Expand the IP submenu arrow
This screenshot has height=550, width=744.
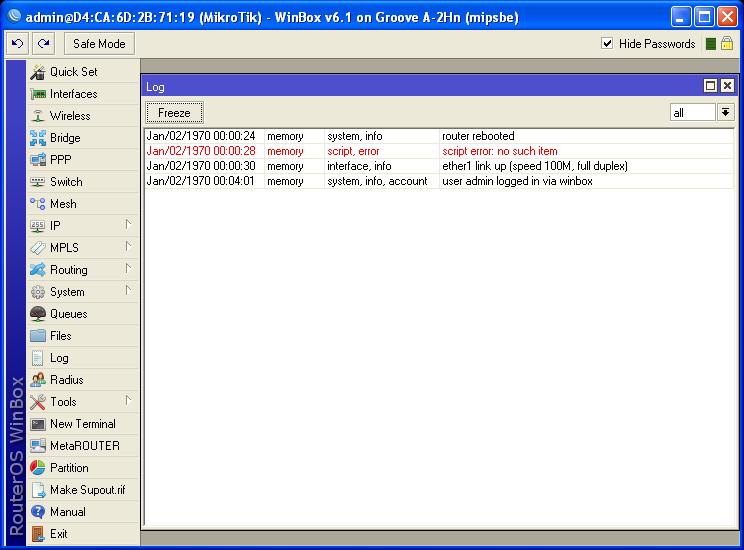point(128,224)
